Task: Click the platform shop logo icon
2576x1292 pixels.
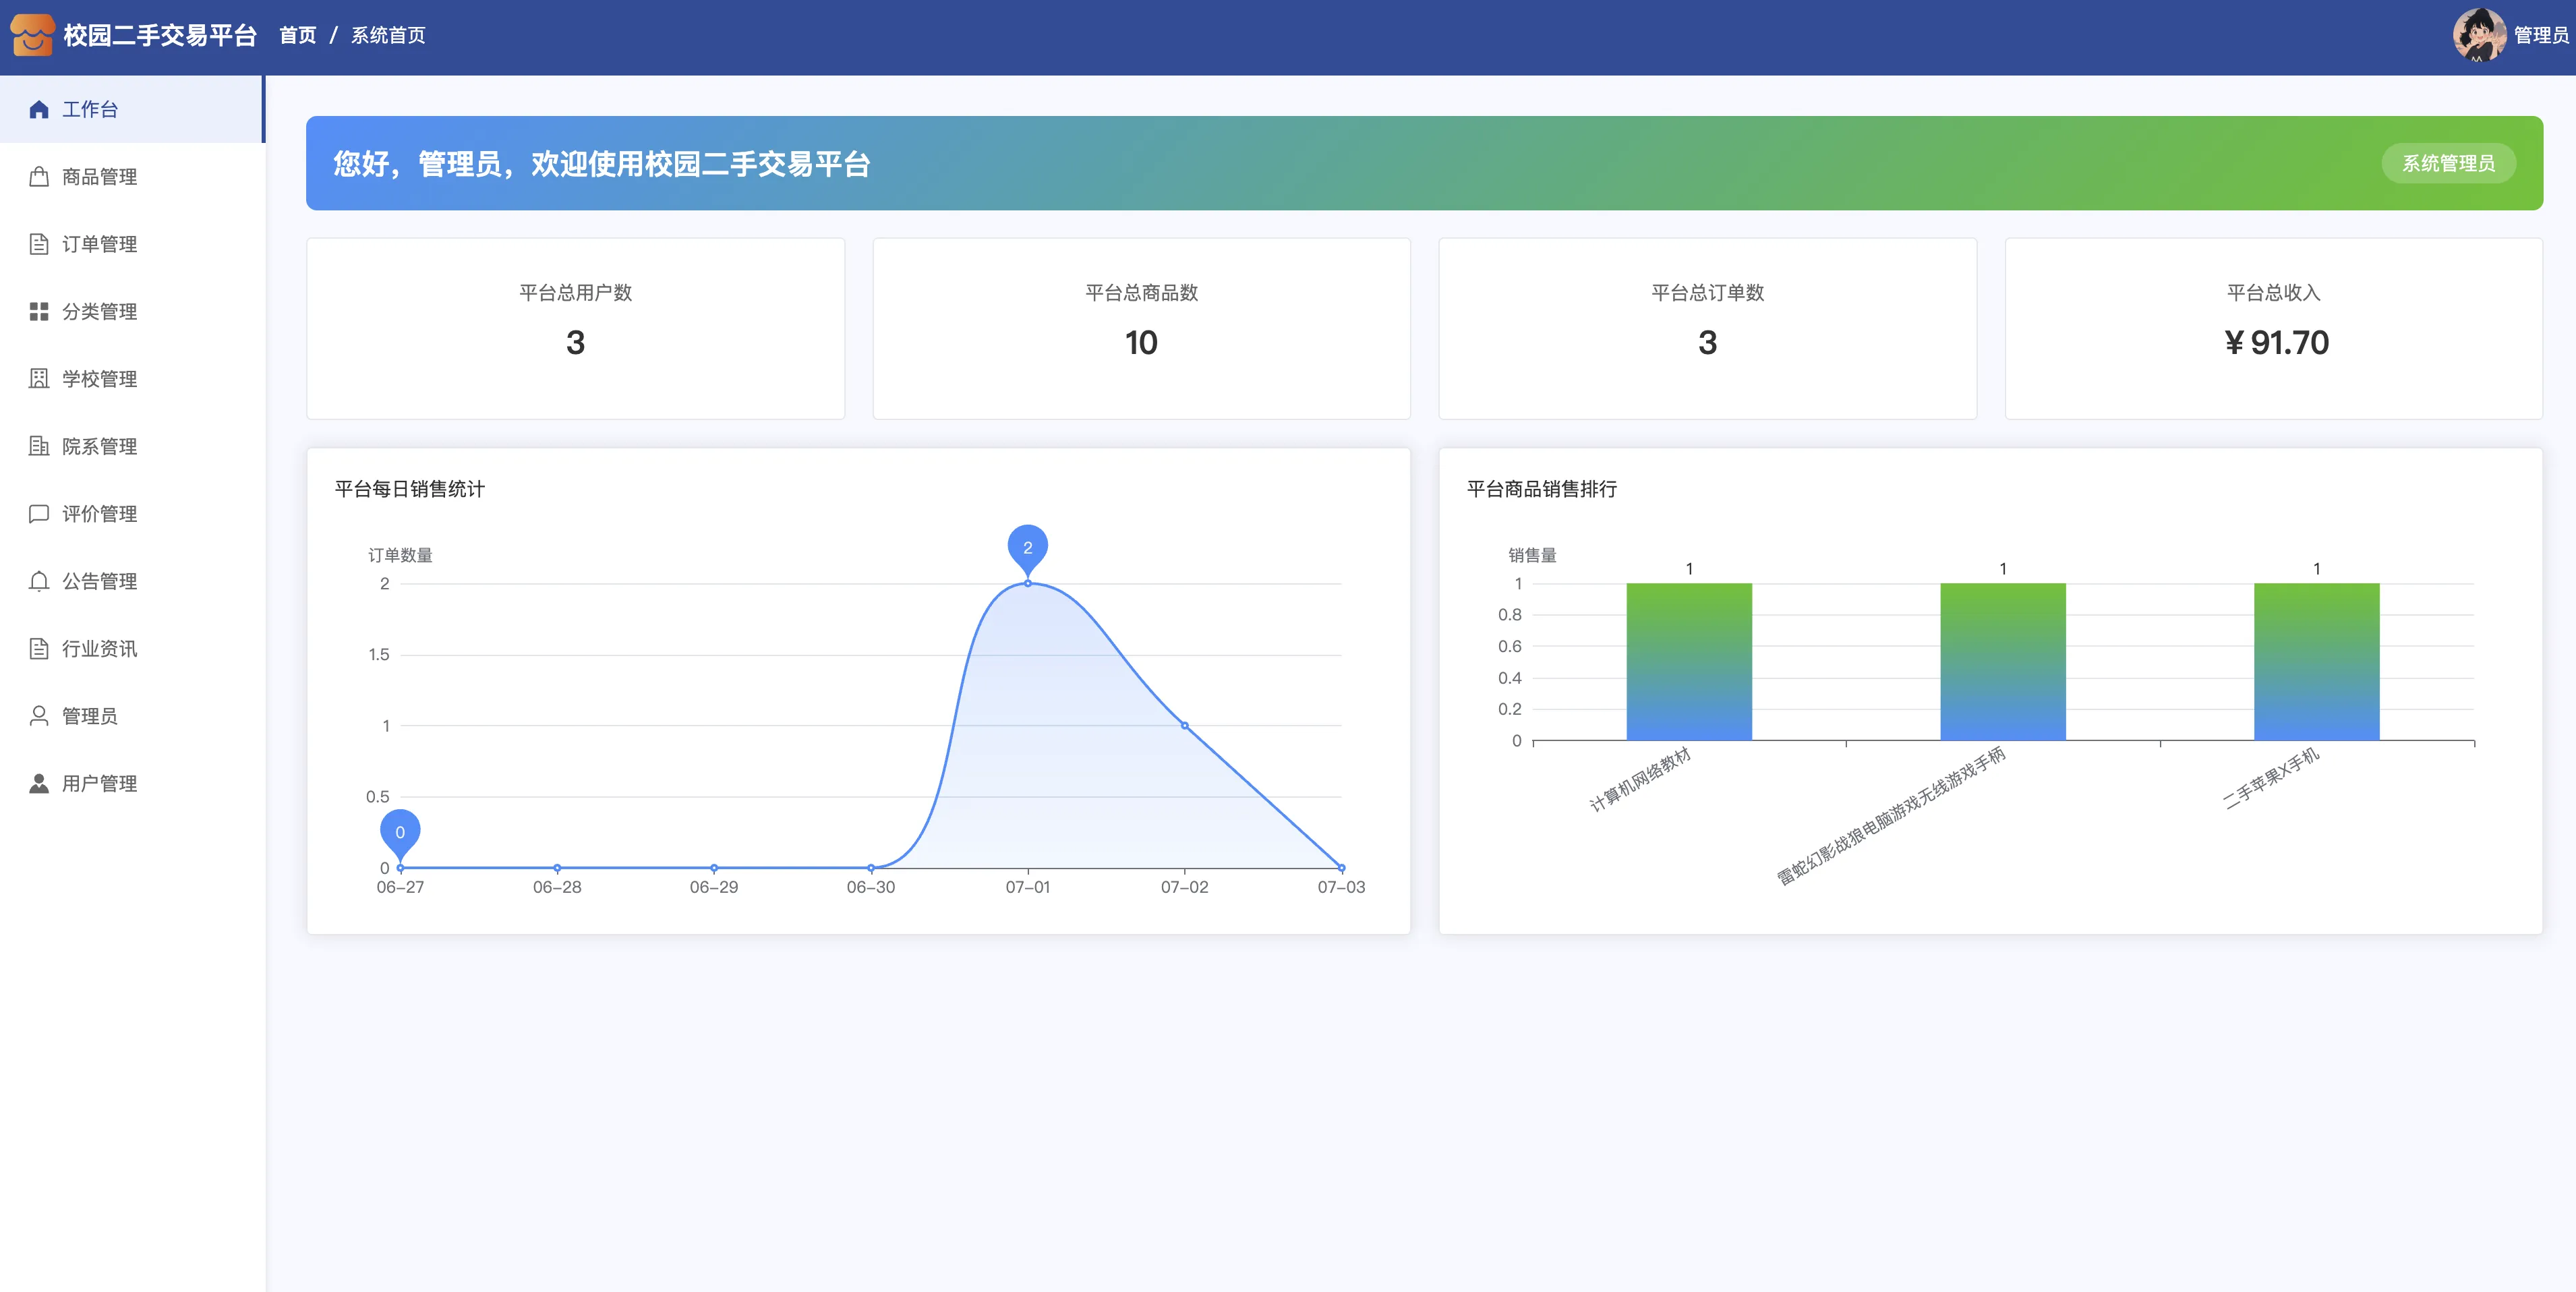Action: pyautogui.click(x=32, y=35)
